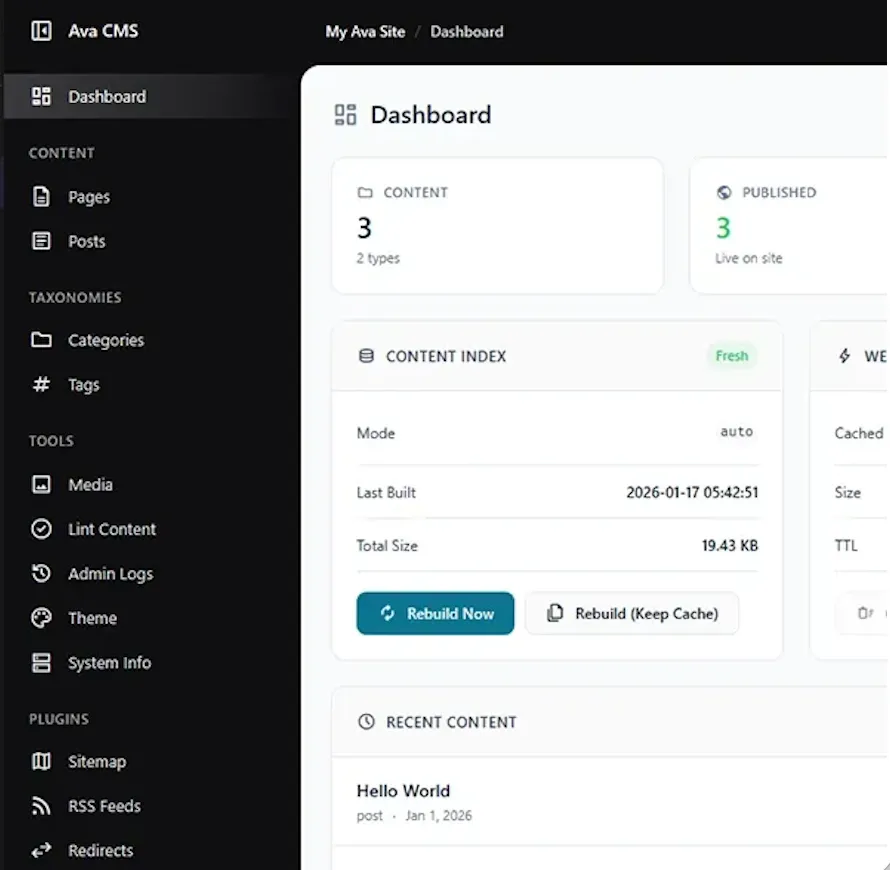The width and height of the screenshot is (890, 870).
Task: Click the trash icon button in cache card
Action: (864, 613)
